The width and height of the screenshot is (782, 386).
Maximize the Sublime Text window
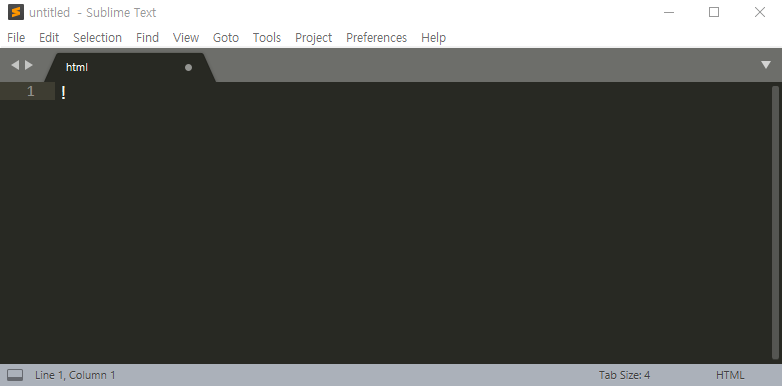(714, 12)
